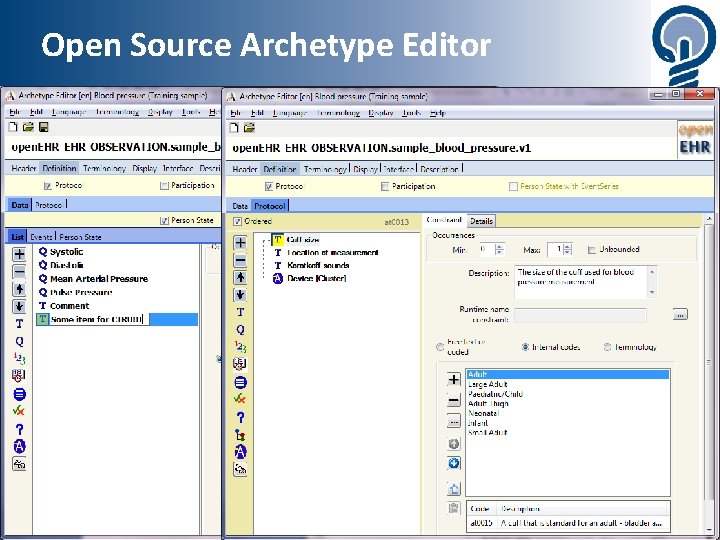Select Location of measurement tree item

coord(332,253)
